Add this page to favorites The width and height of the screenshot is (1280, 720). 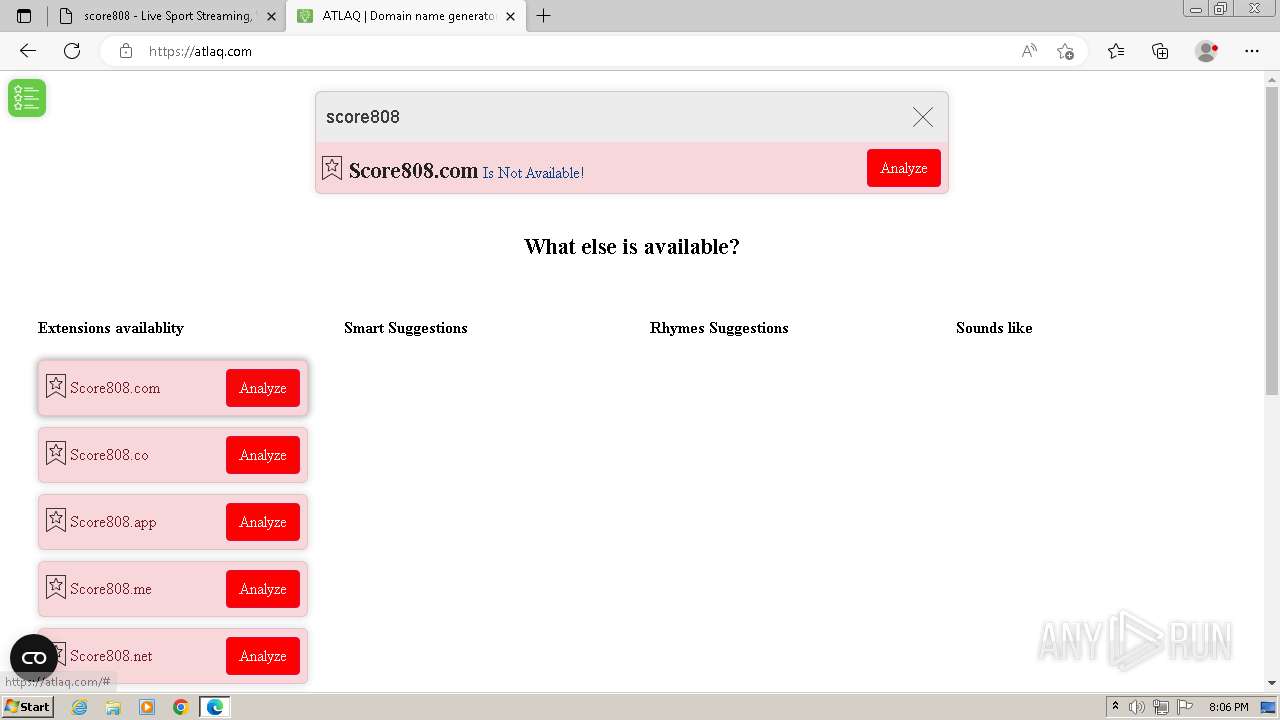click(1065, 51)
